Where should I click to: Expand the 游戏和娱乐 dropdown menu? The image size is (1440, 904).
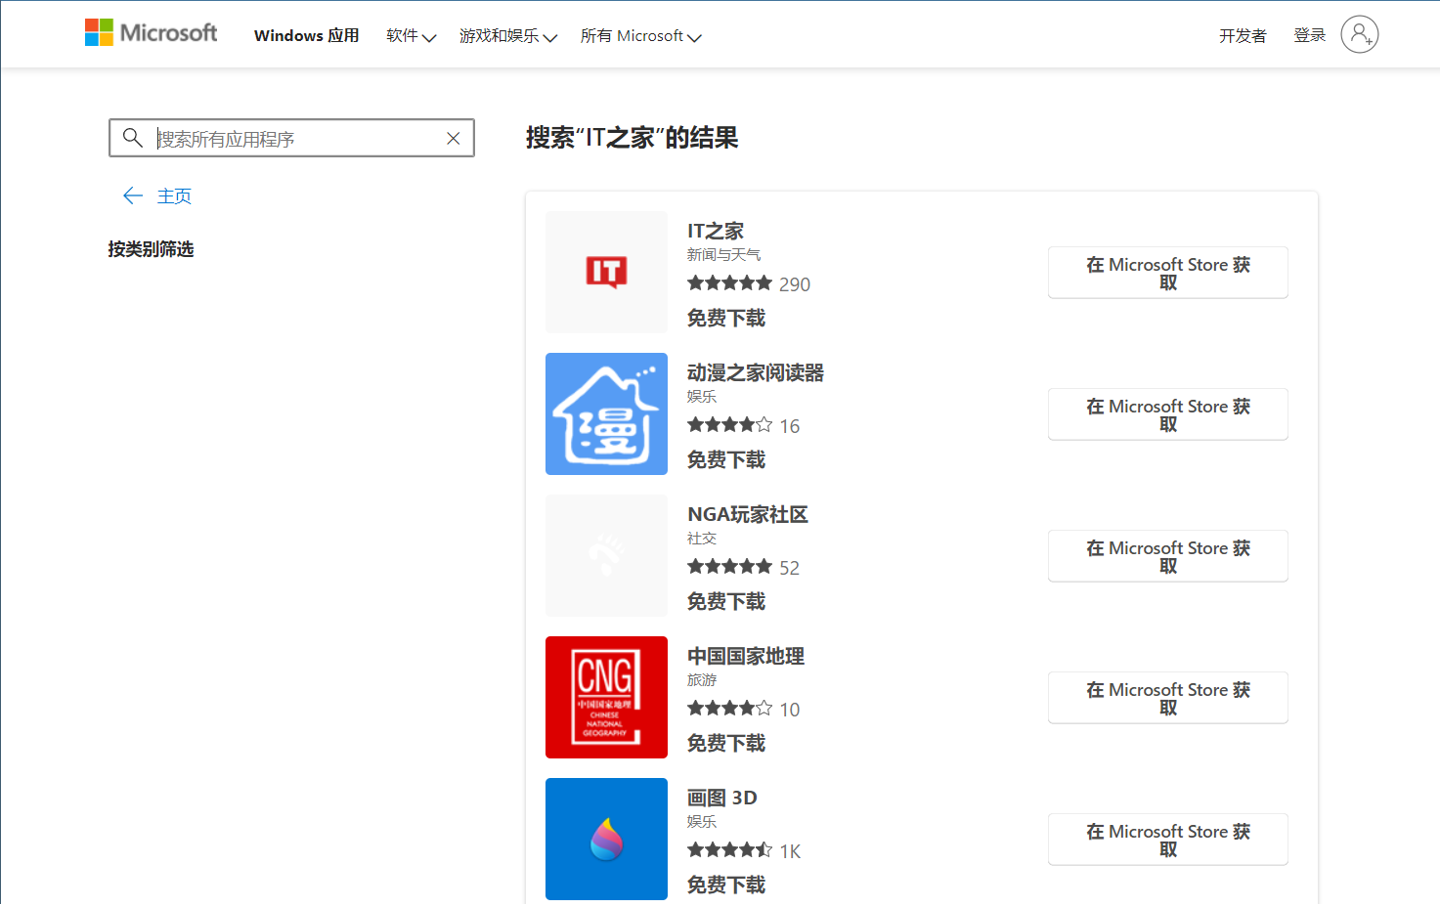click(x=508, y=36)
